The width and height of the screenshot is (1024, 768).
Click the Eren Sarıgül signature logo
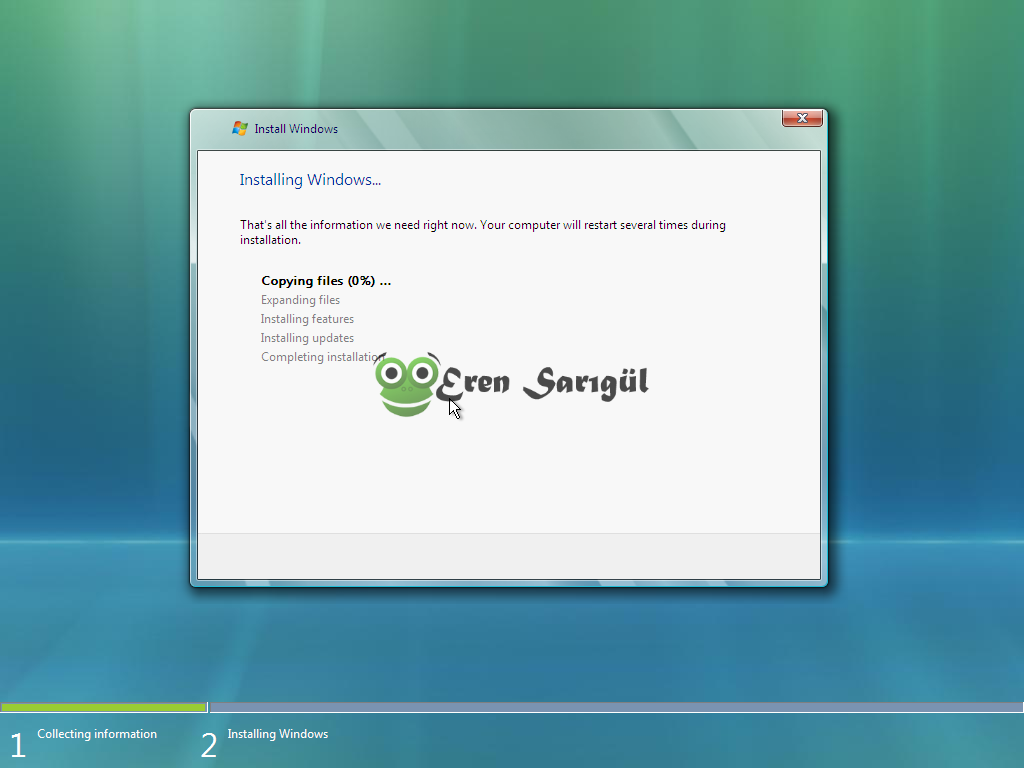(x=545, y=382)
